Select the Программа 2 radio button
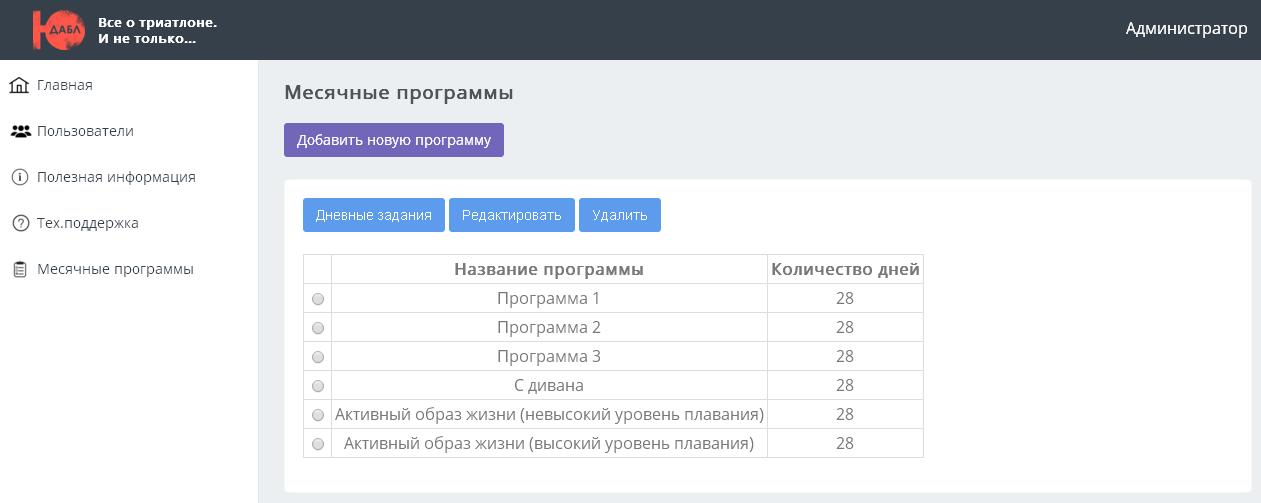The image size is (1261, 503). 318,328
